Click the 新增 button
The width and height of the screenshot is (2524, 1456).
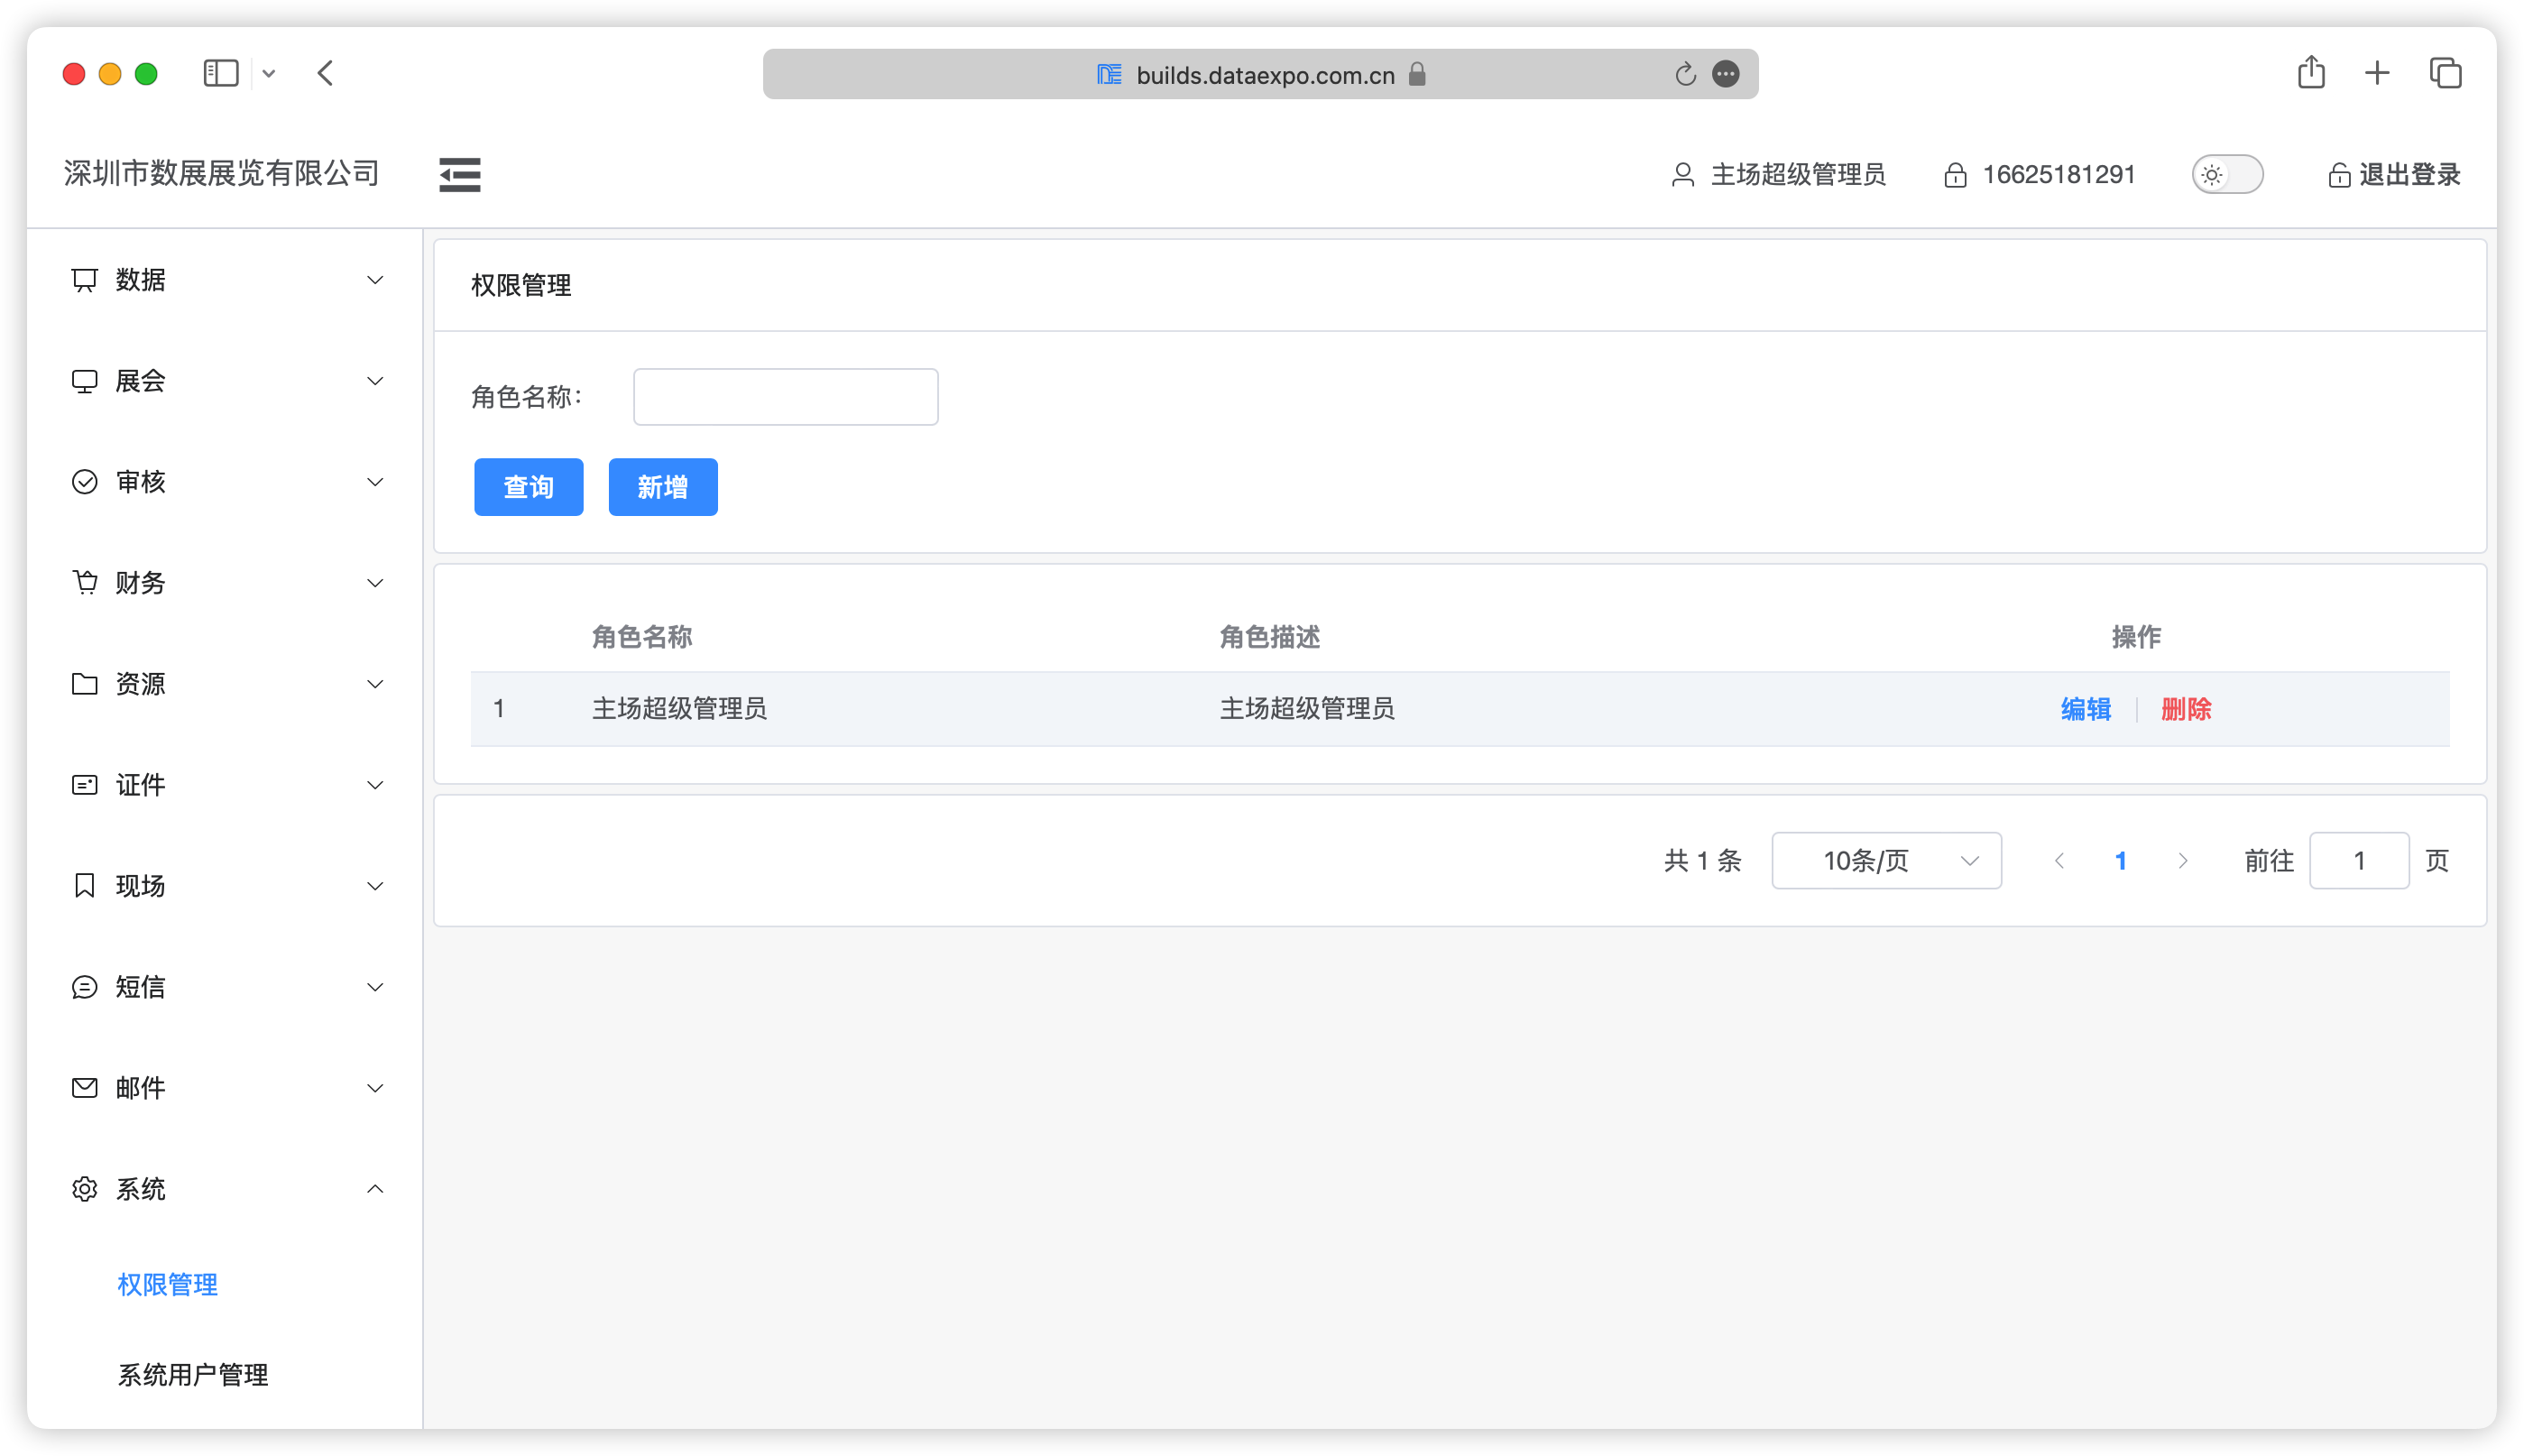(x=663, y=487)
